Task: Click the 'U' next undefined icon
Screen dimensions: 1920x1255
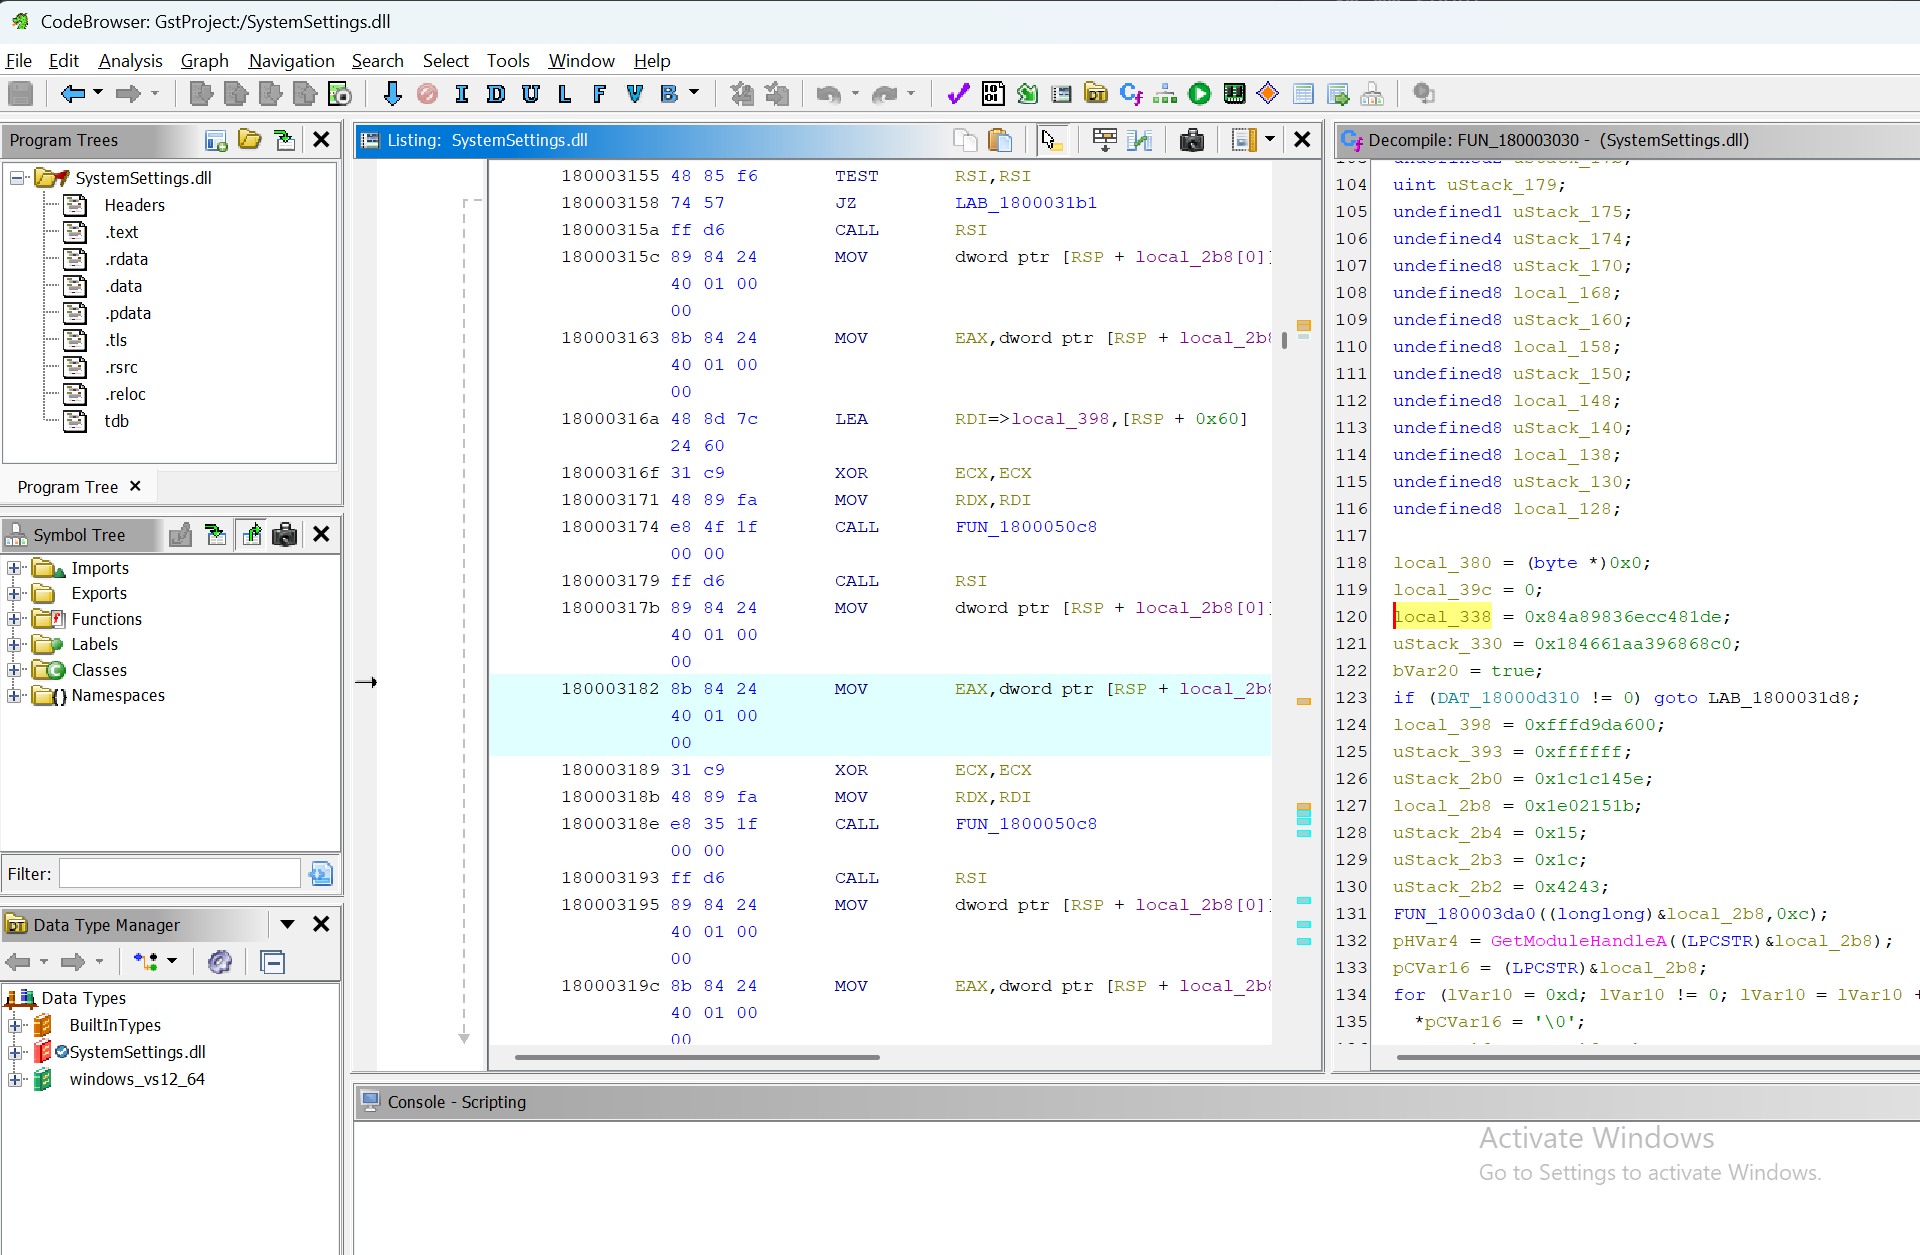Action: (530, 94)
